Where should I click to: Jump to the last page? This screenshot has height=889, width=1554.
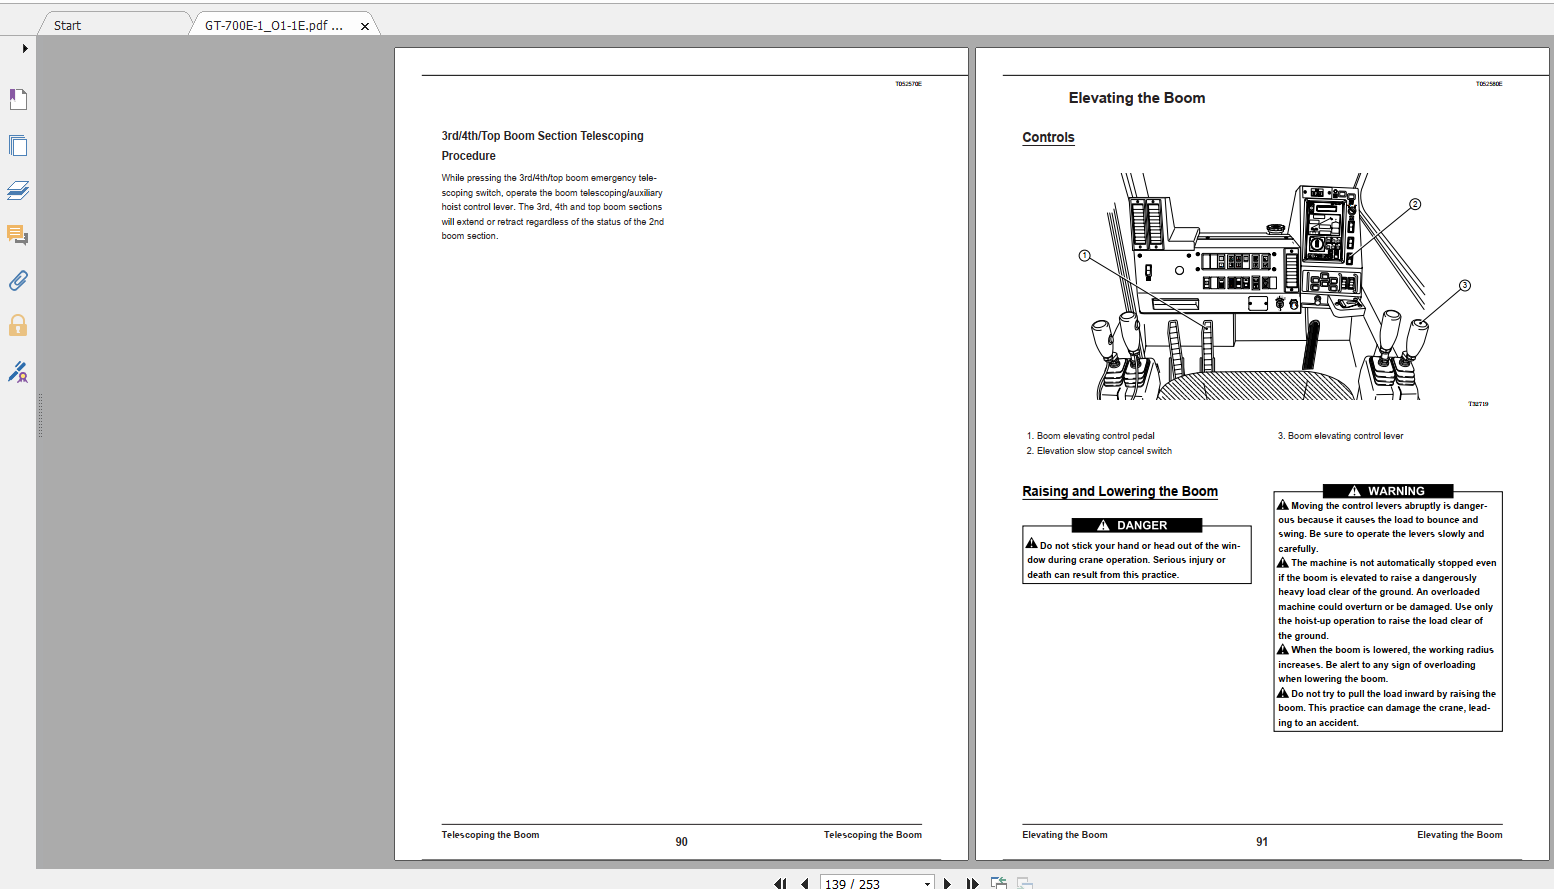[x=972, y=884]
